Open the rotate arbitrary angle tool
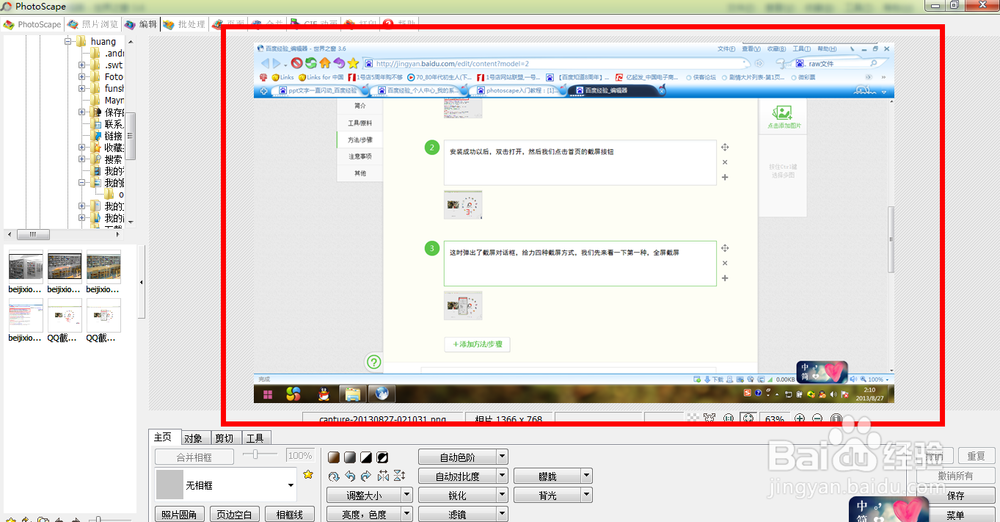 pyautogui.click(x=334, y=476)
